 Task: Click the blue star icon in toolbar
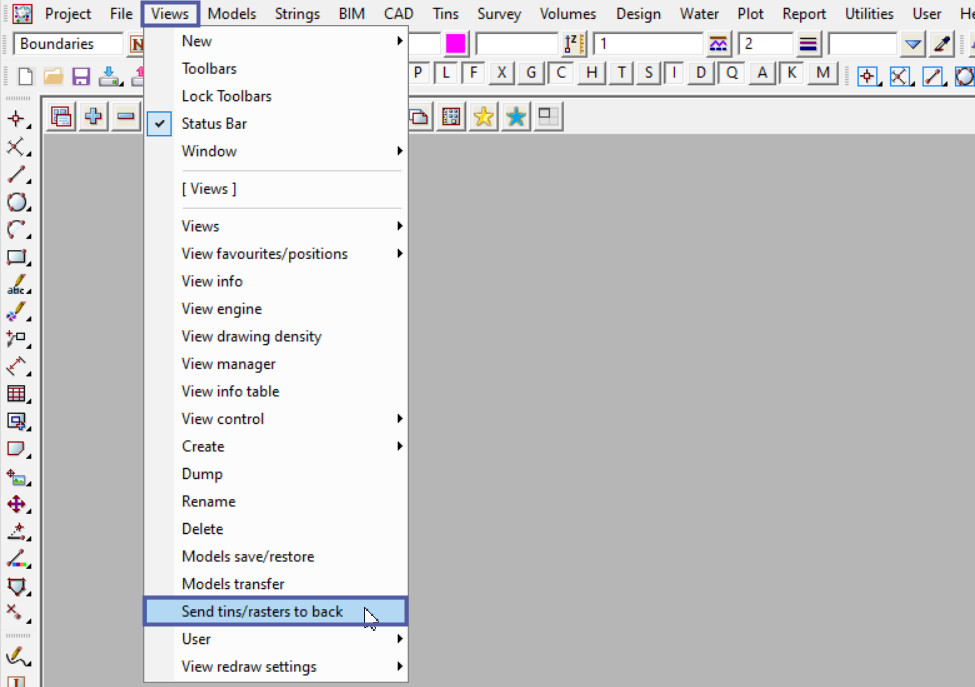pyautogui.click(x=516, y=117)
